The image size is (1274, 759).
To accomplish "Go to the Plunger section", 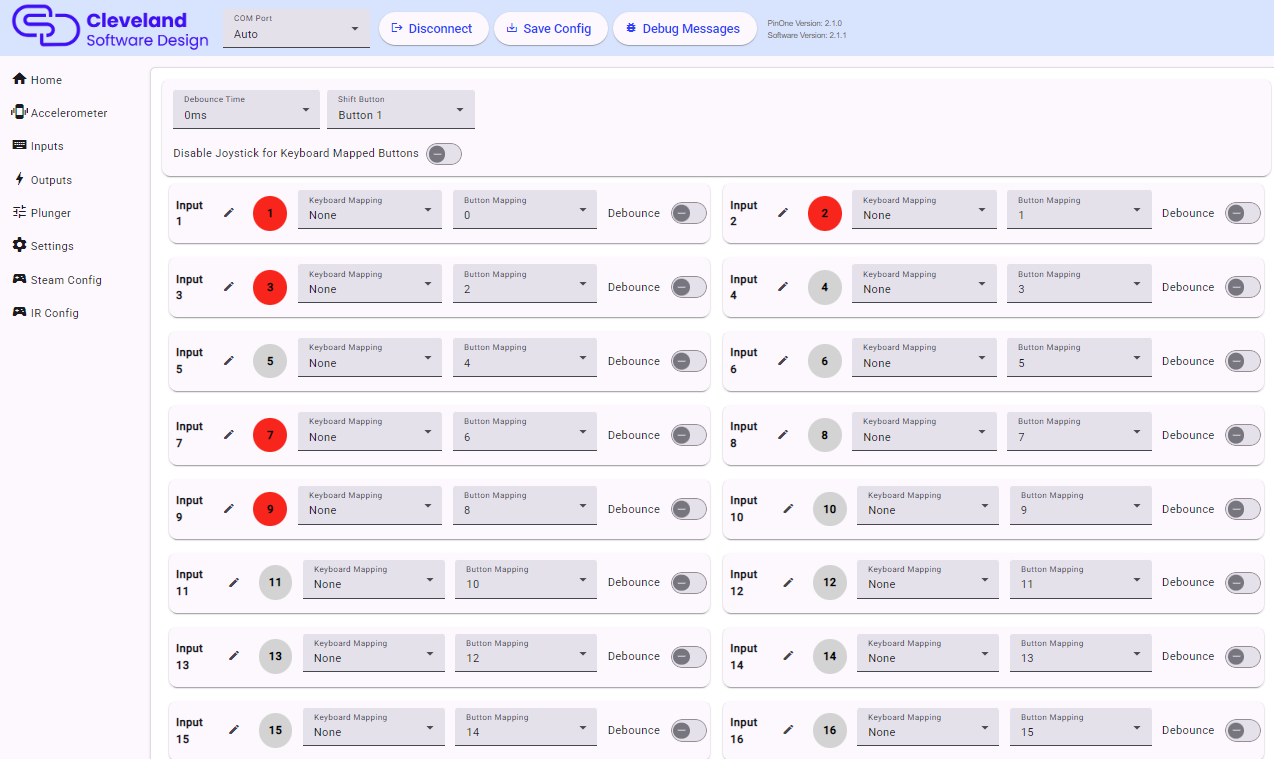I will coord(50,213).
